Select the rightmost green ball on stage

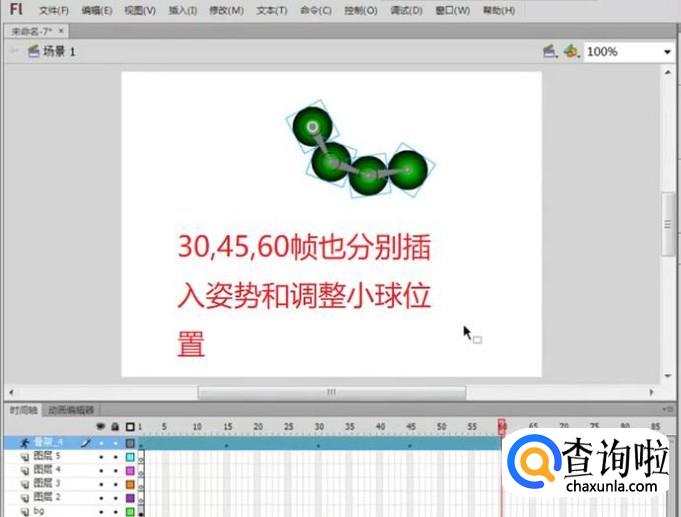(x=408, y=170)
